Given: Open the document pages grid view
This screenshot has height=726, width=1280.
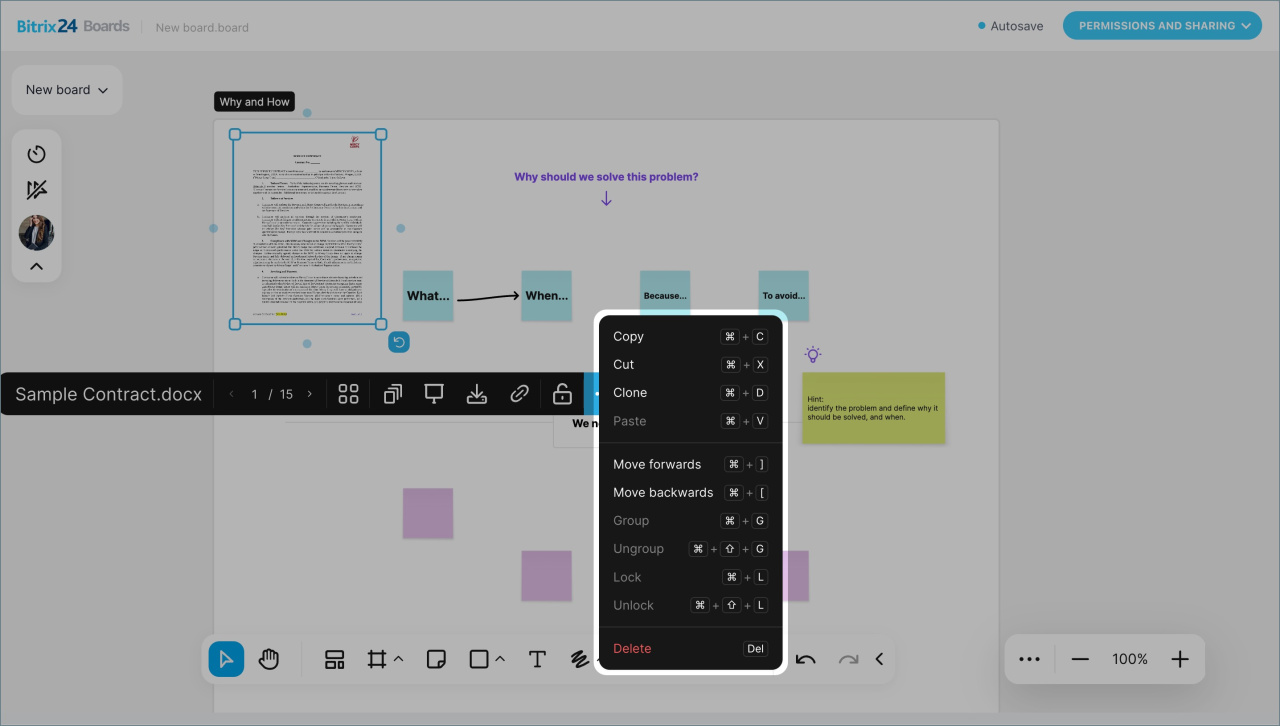Looking at the screenshot, I should (348, 394).
